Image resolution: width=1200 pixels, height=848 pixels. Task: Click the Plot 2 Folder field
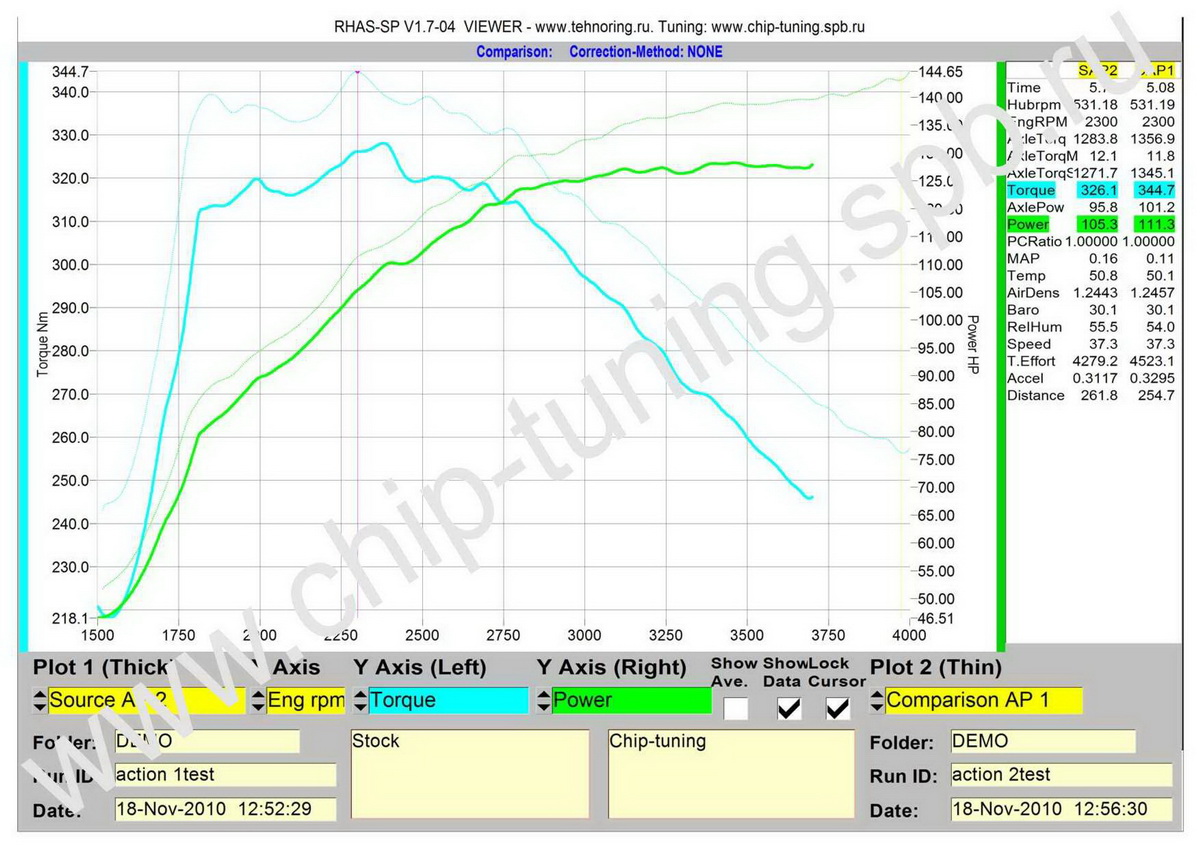coord(1041,742)
